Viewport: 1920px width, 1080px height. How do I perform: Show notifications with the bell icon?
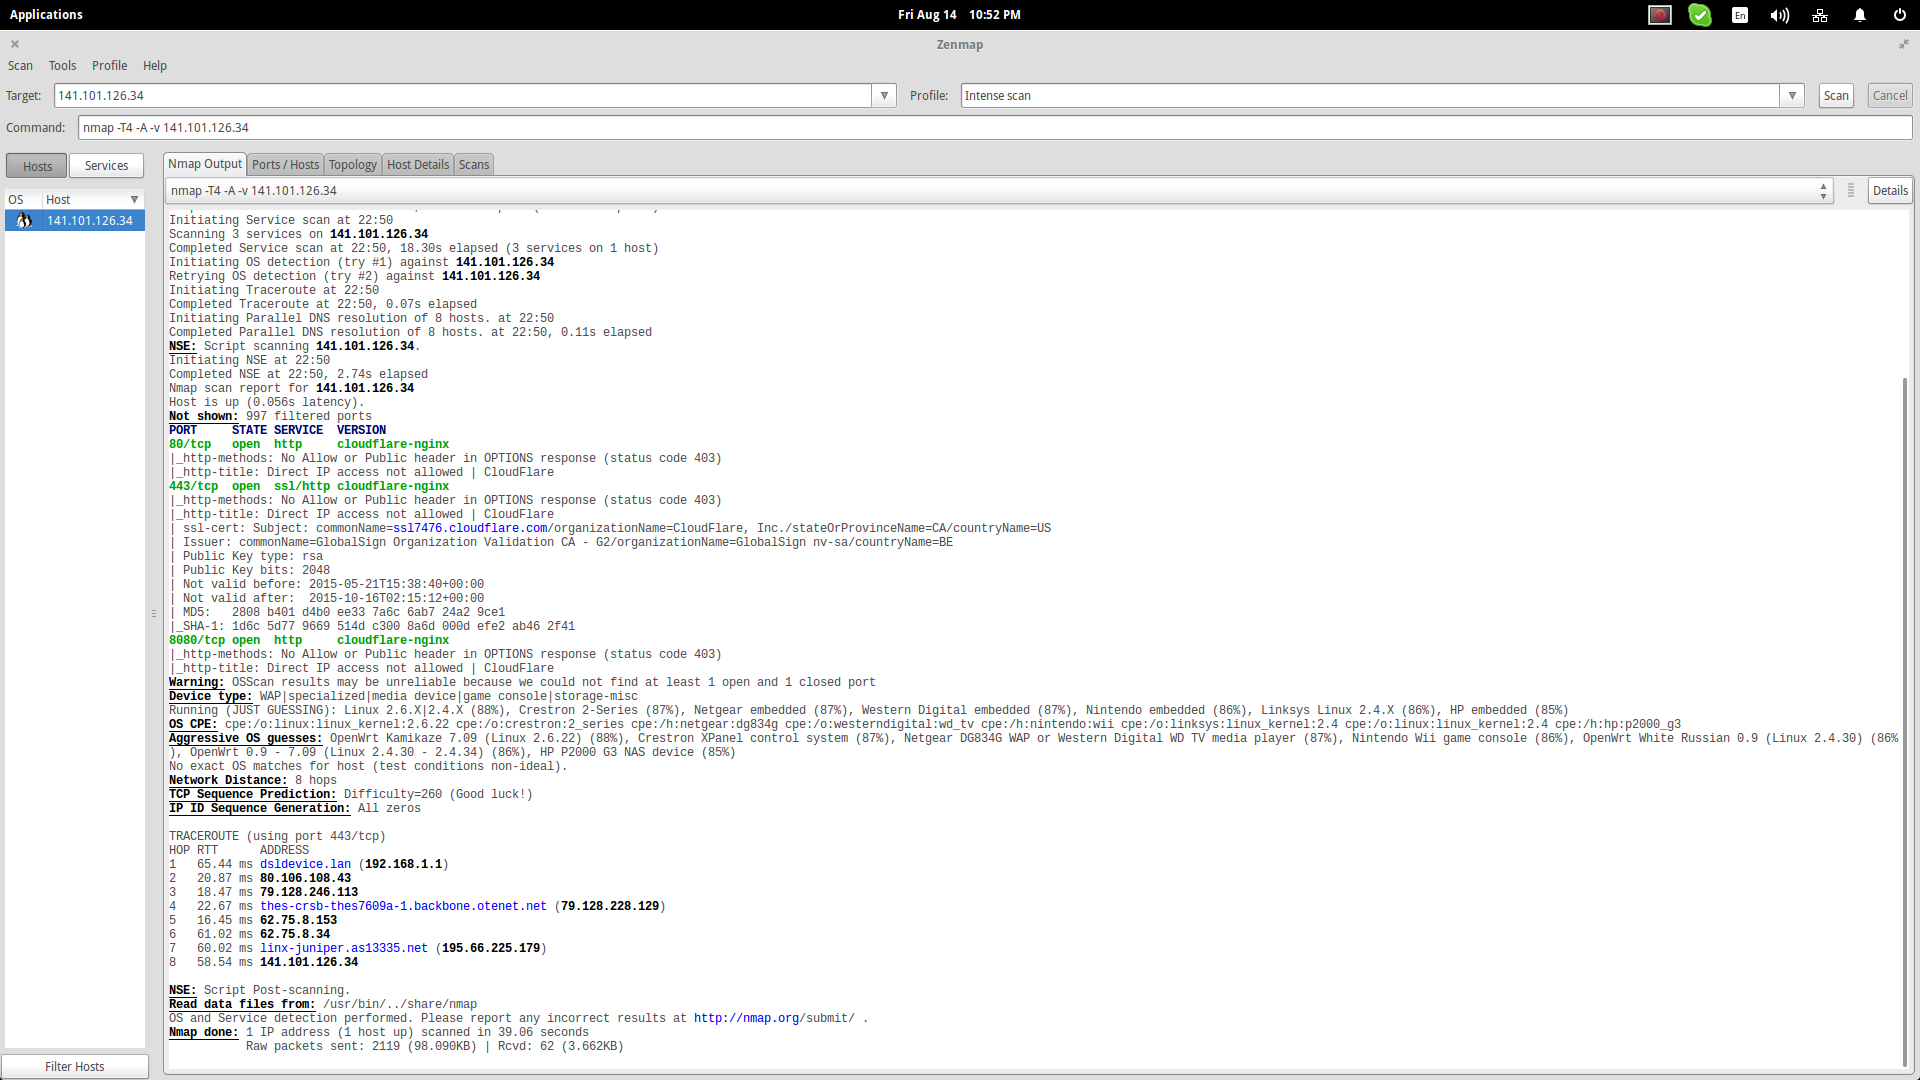pos(1860,15)
